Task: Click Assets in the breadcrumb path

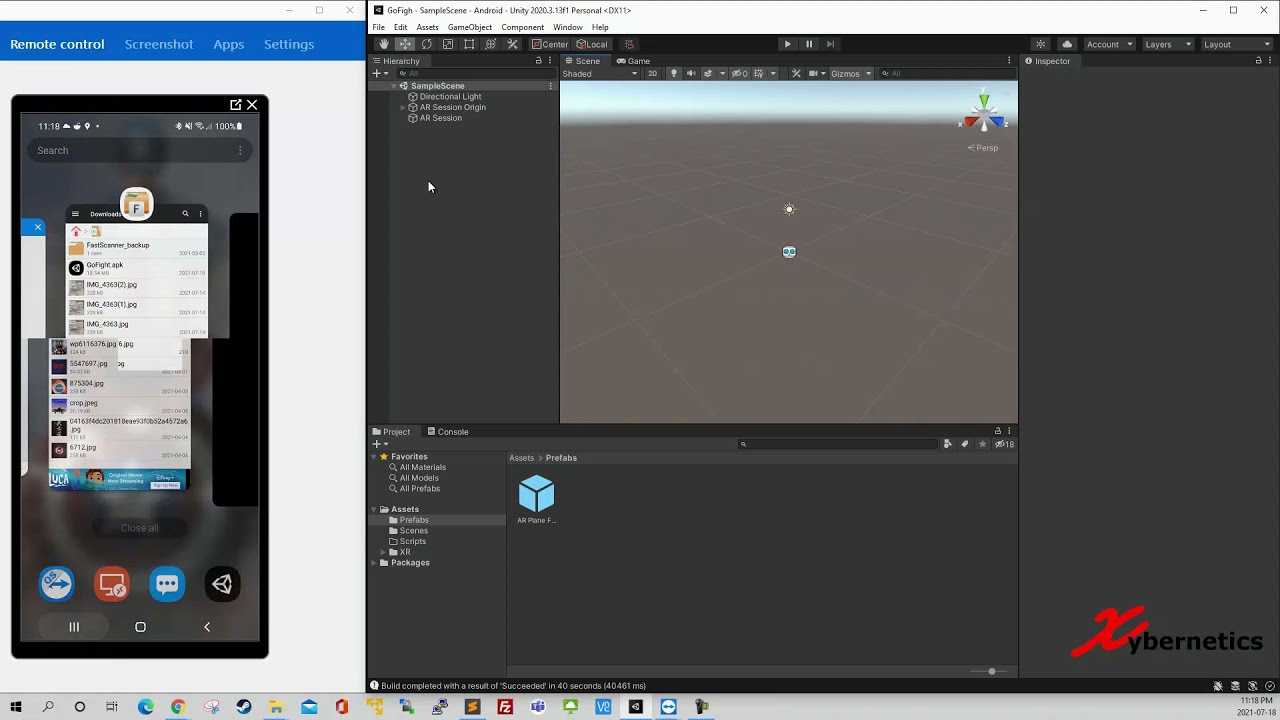Action: click(x=521, y=458)
